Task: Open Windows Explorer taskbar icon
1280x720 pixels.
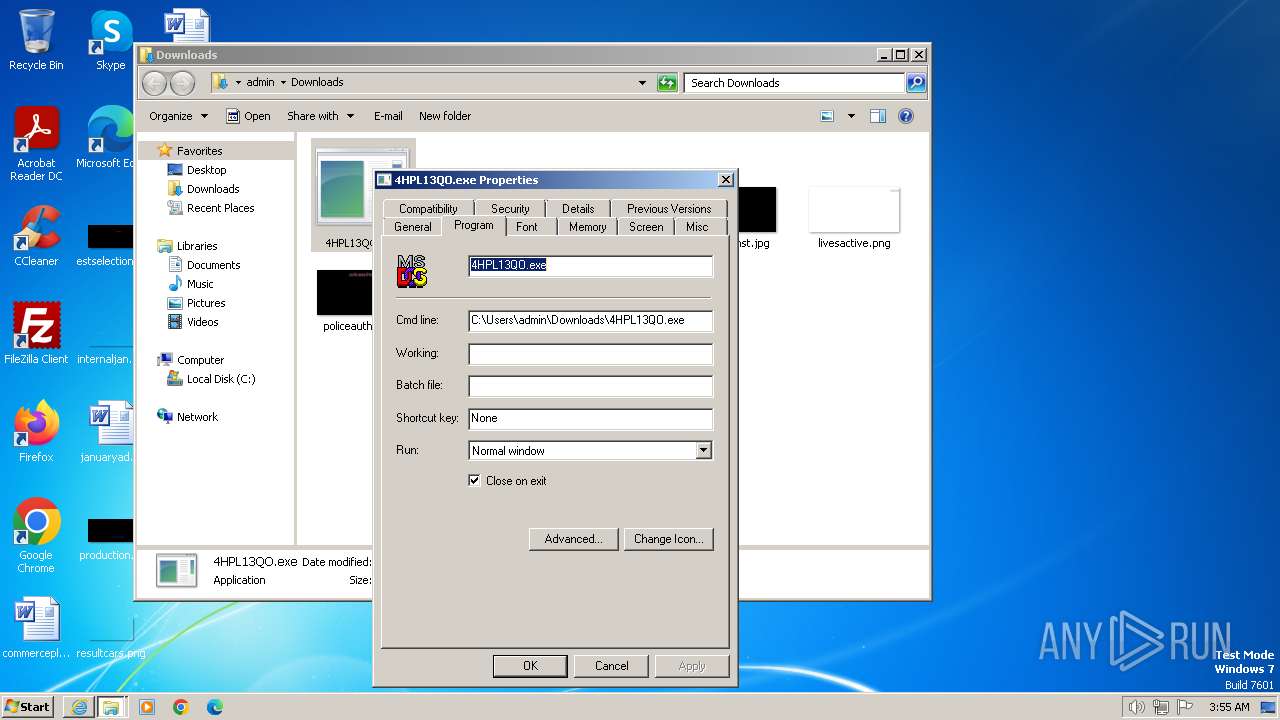Action: coord(111,707)
